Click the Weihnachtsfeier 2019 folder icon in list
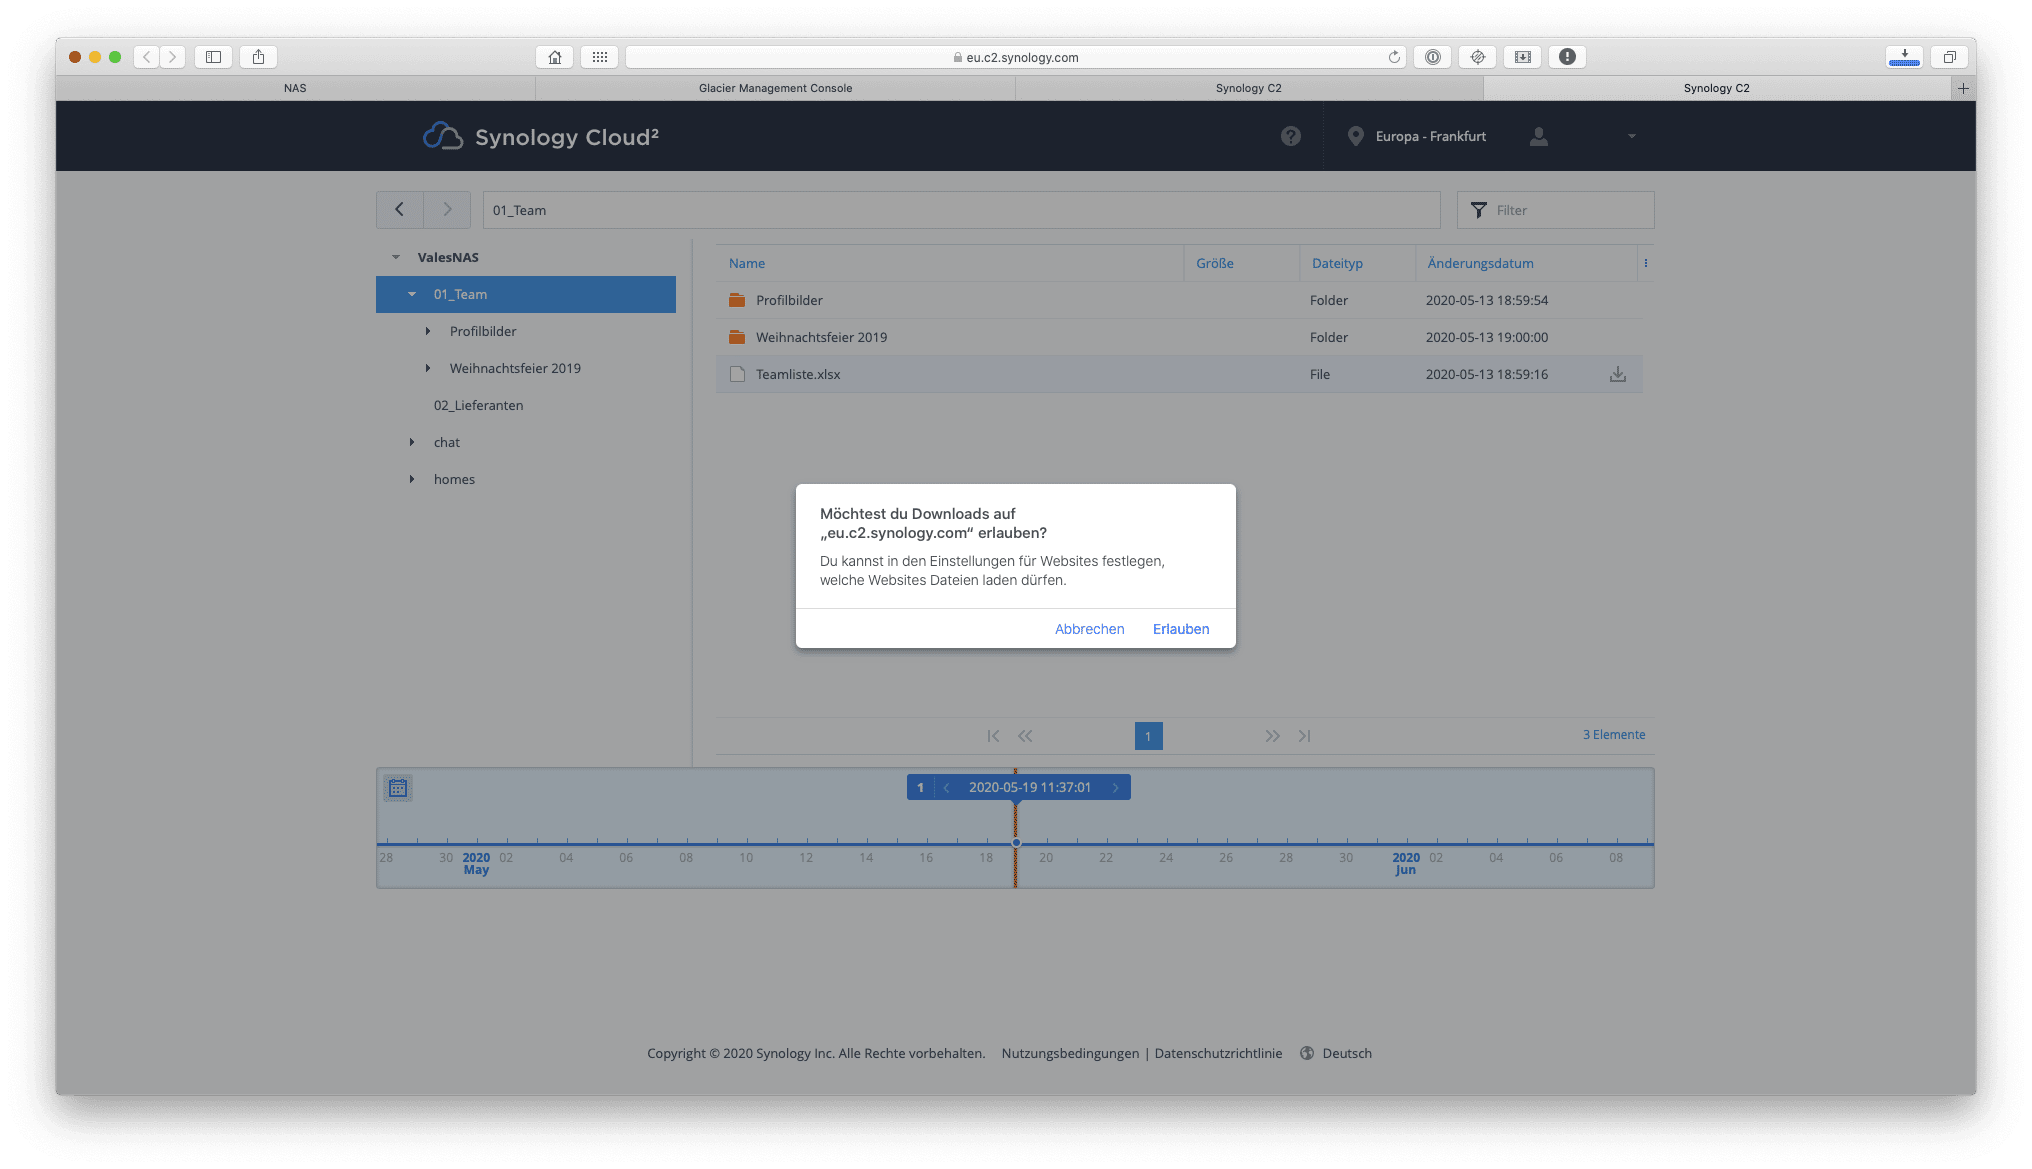The width and height of the screenshot is (2032, 1169). point(737,337)
